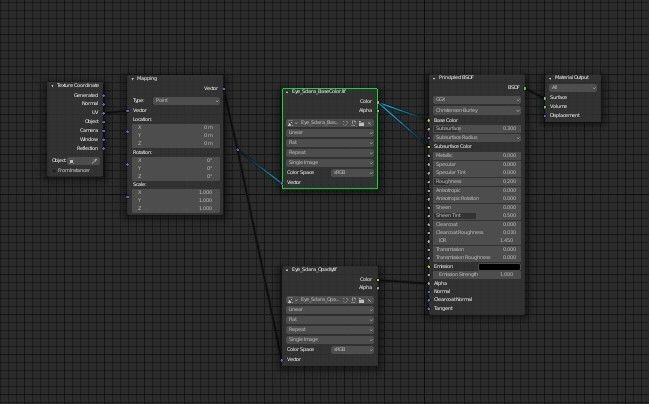Image resolution: width=649 pixels, height=404 pixels.
Task: Open sRGB Color Space dropdown in Opacity node
Action: [x=353, y=350]
